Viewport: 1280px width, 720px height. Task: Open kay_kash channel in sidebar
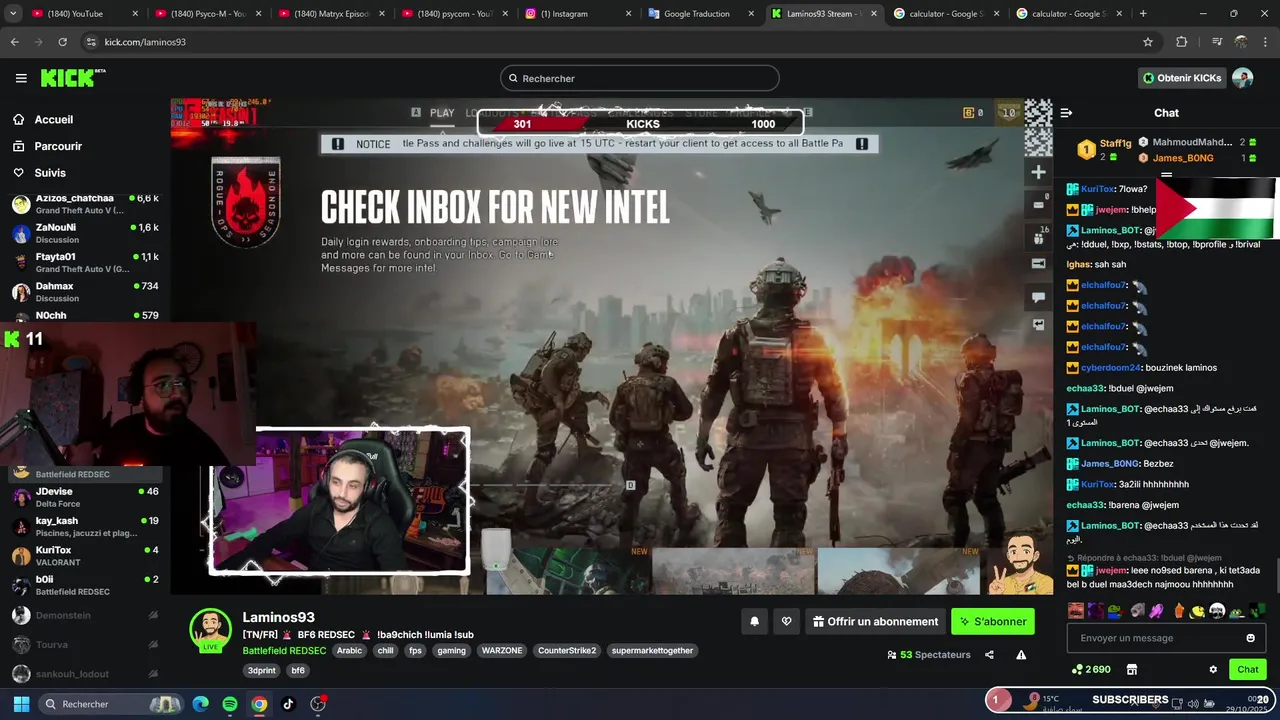click(85, 526)
